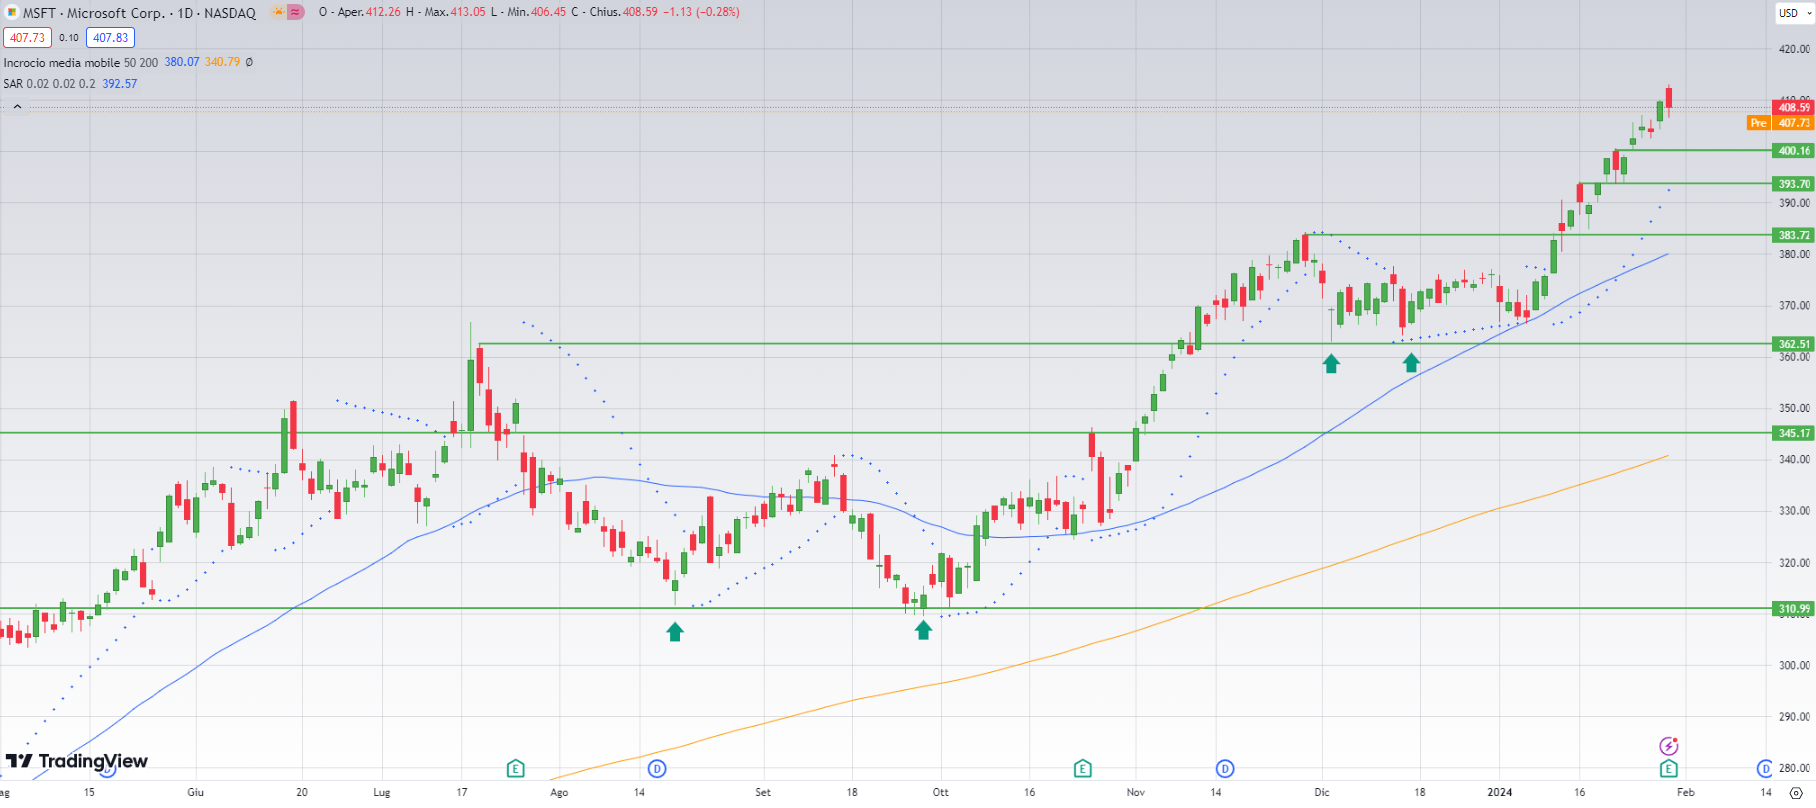
Task: Click the 300.00 price scale value
Action: click(1794, 665)
